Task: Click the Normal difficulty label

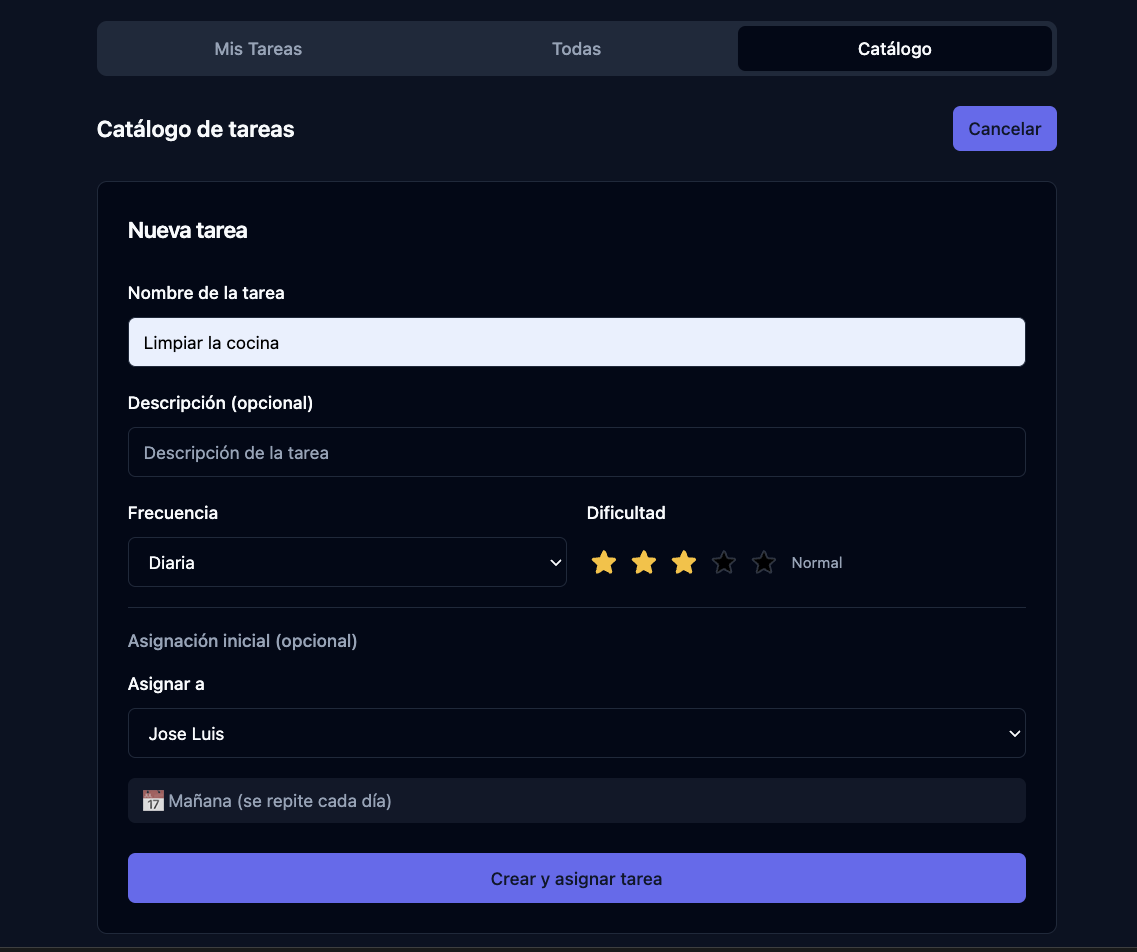Action: click(817, 563)
